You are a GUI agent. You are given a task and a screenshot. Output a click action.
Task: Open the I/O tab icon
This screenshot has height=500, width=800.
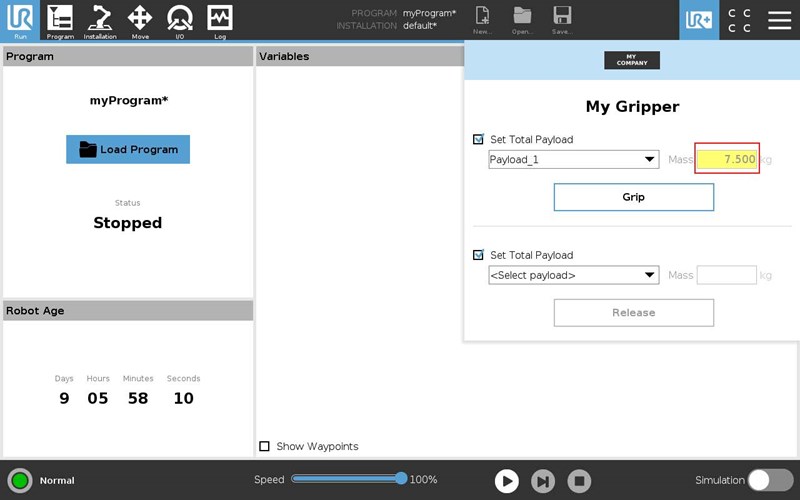pos(180,20)
